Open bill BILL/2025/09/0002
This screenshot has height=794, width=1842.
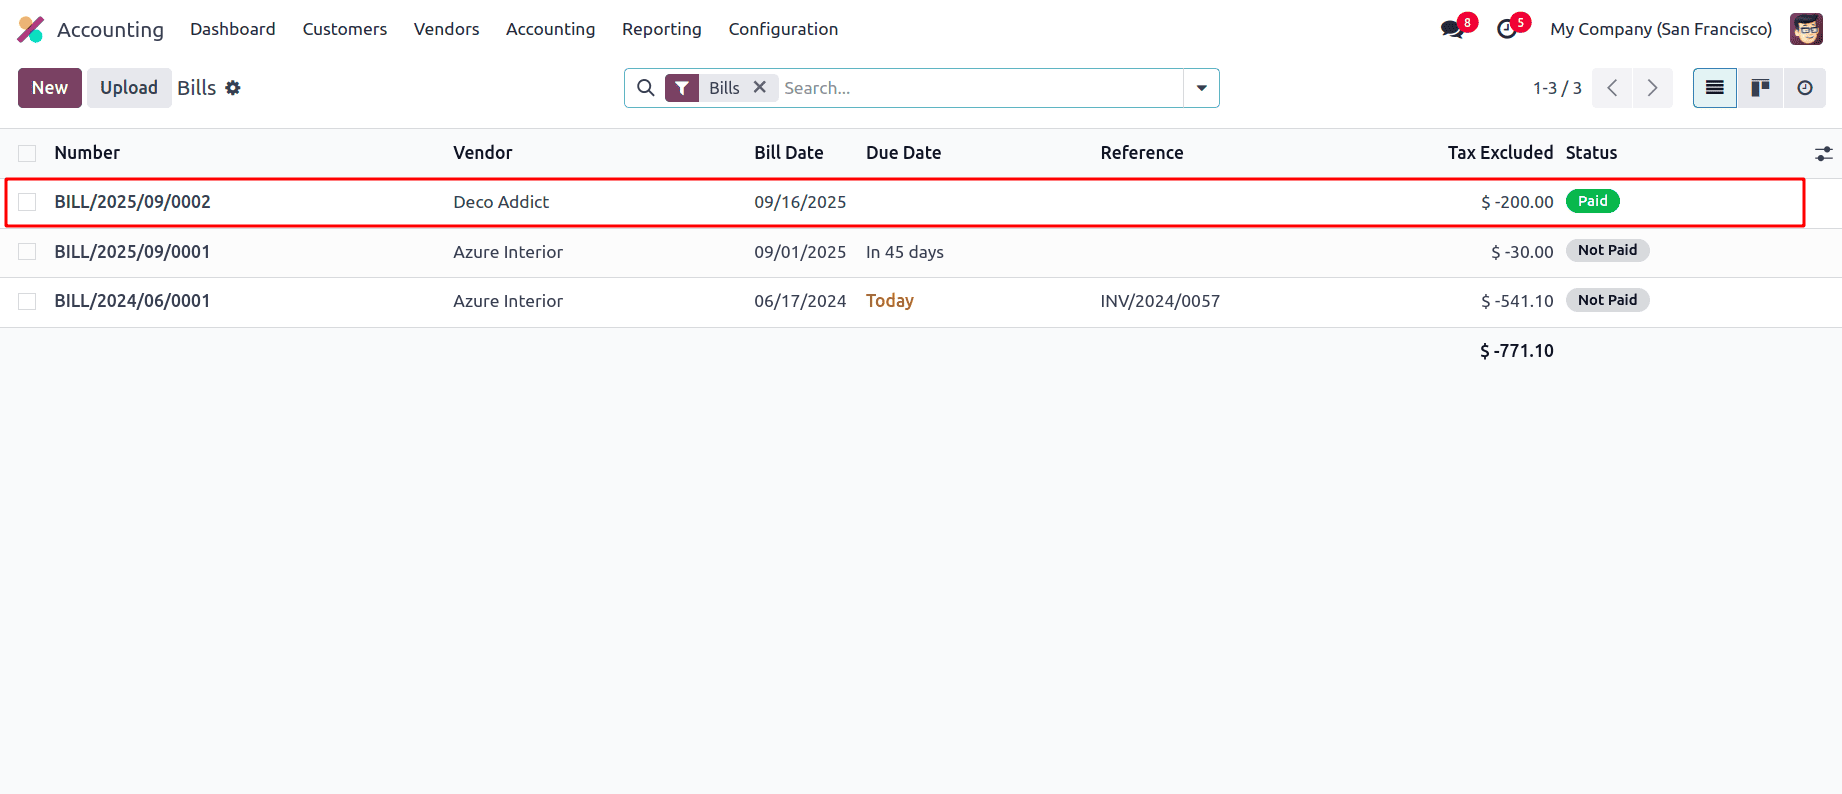click(133, 202)
